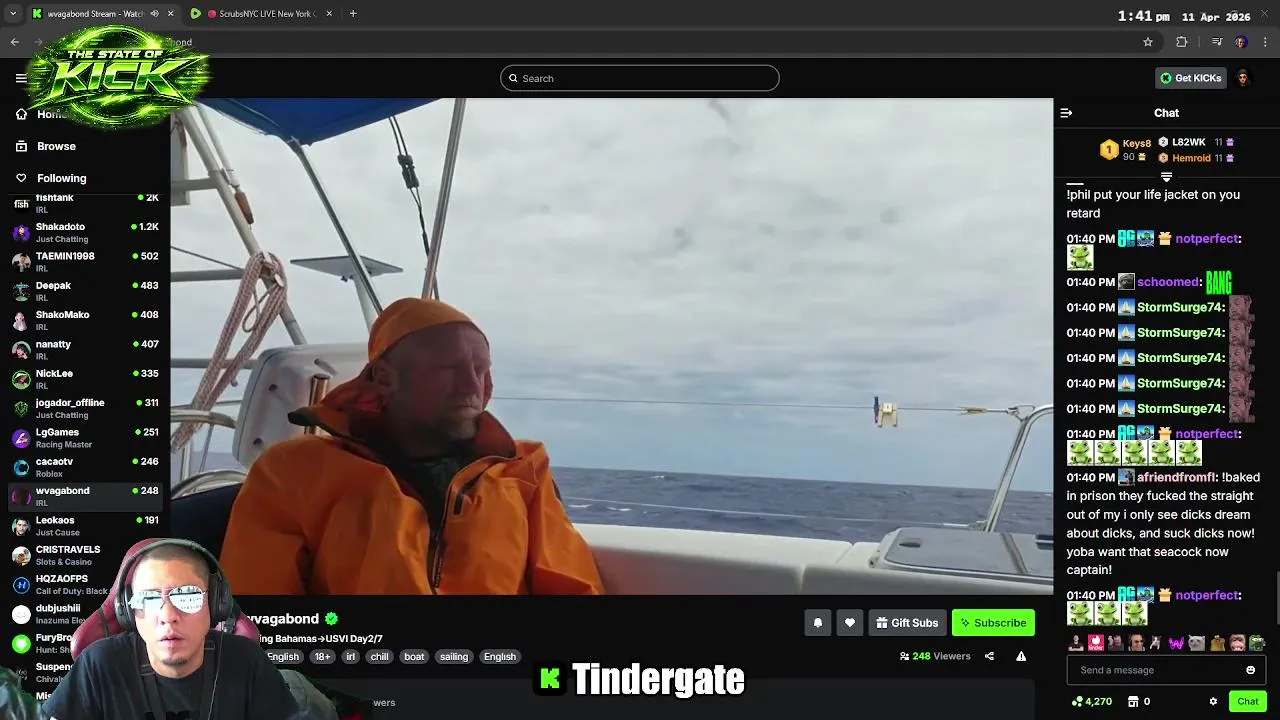Pick the white cat emote in quick emotes

click(x=1197, y=643)
